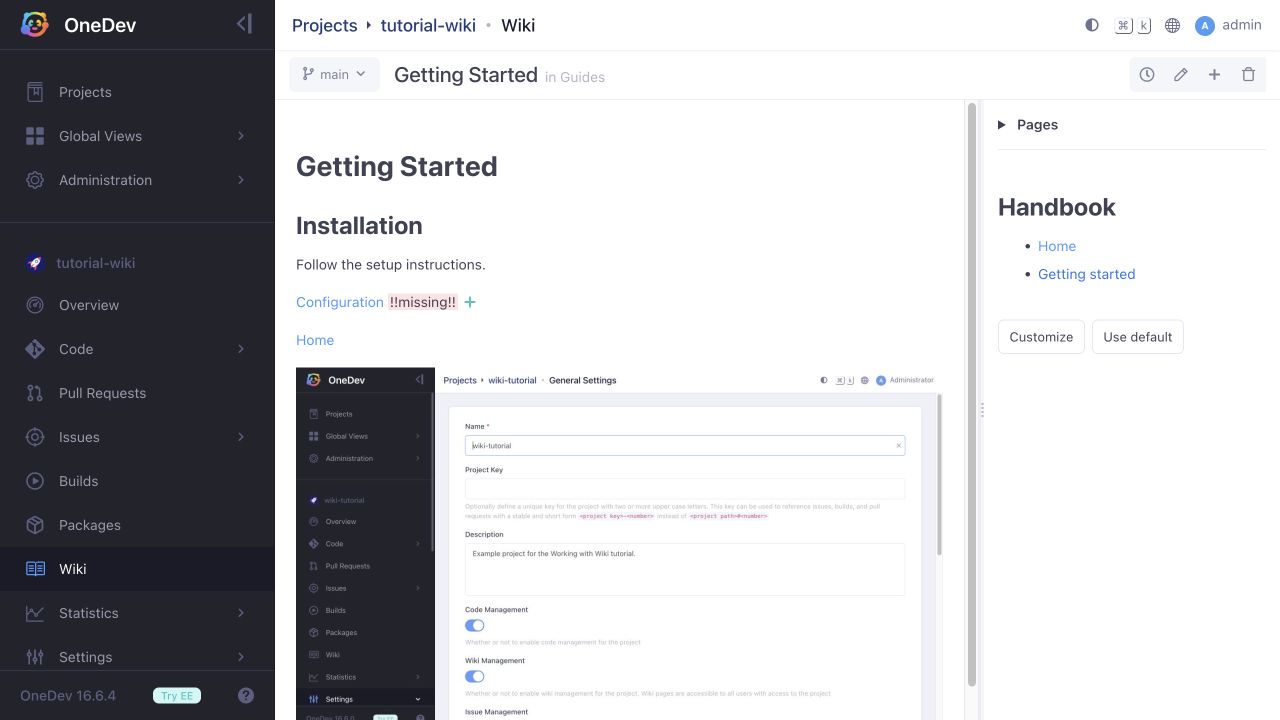The height and width of the screenshot is (720, 1280).
Task: Open the Overview menu item
Action: [x=137, y=305]
